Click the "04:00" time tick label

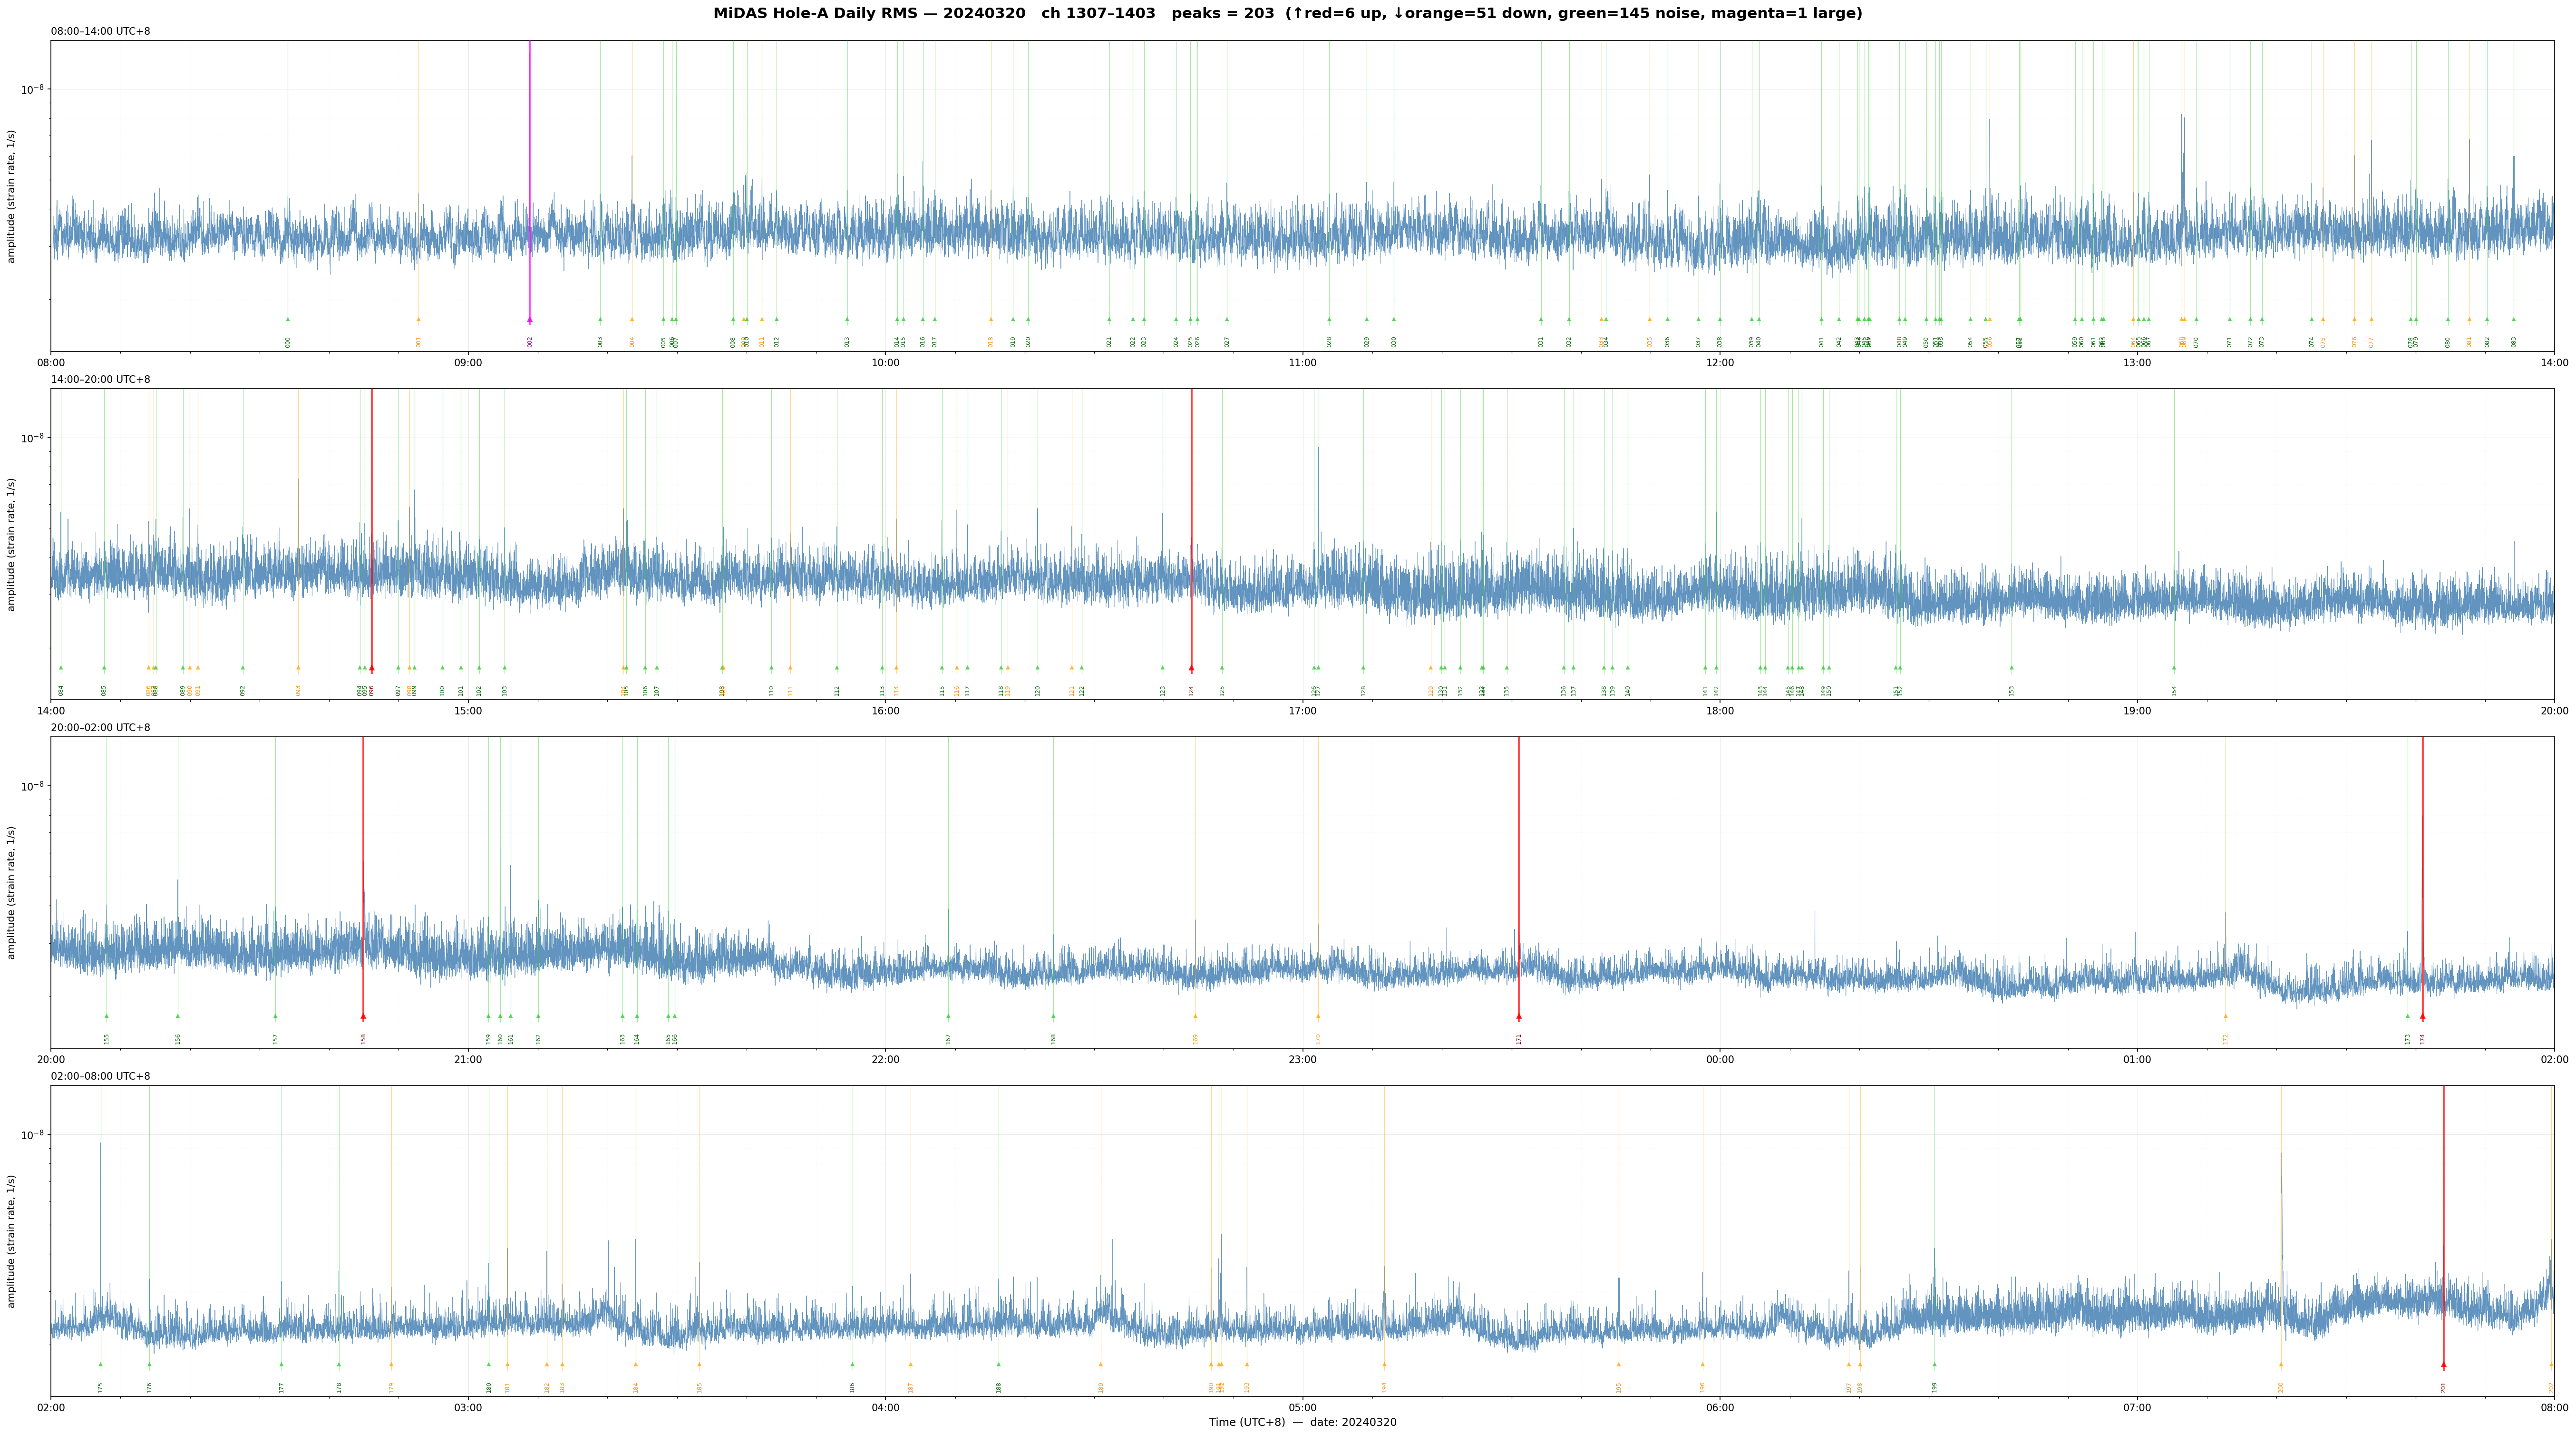(885, 1408)
